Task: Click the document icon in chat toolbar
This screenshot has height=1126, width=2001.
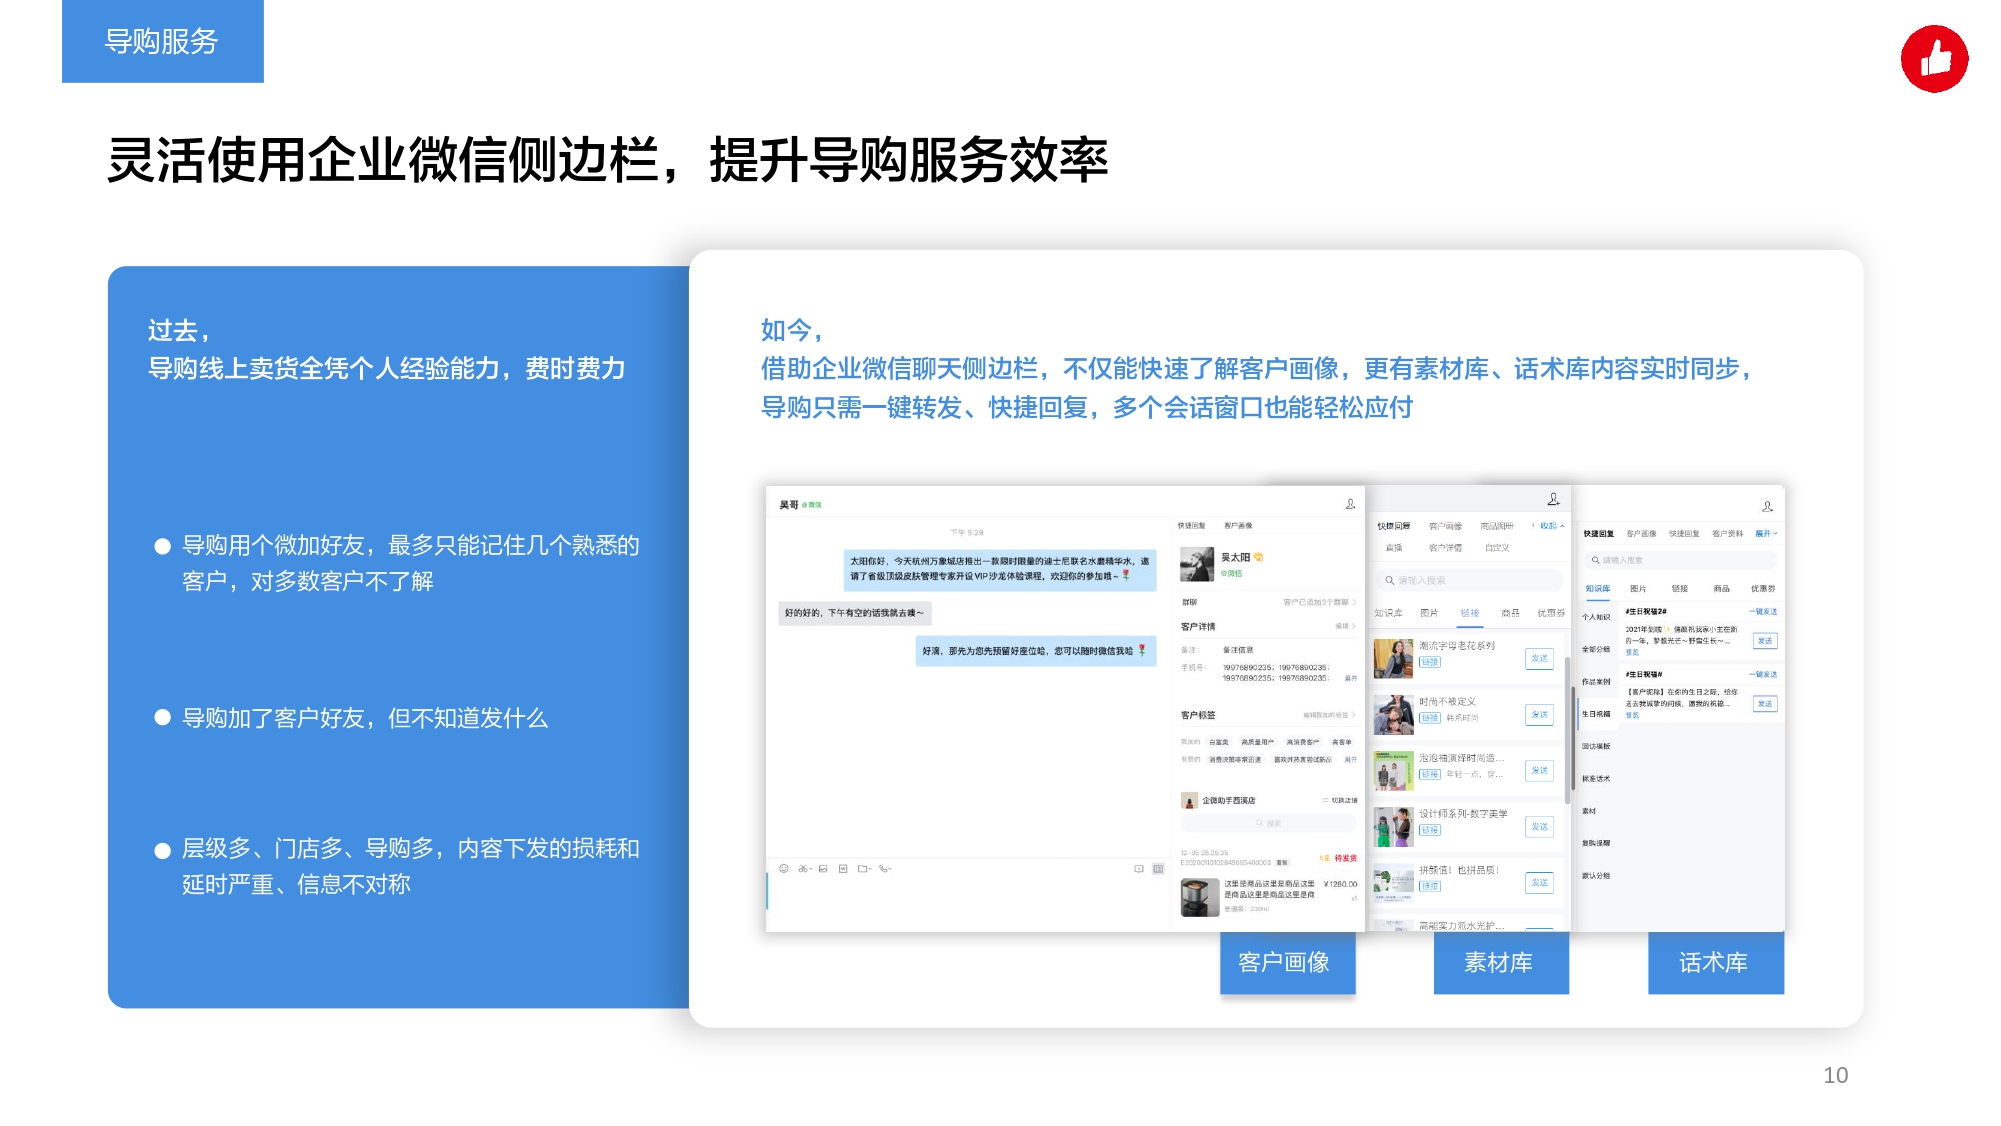Action: pyautogui.click(x=843, y=868)
